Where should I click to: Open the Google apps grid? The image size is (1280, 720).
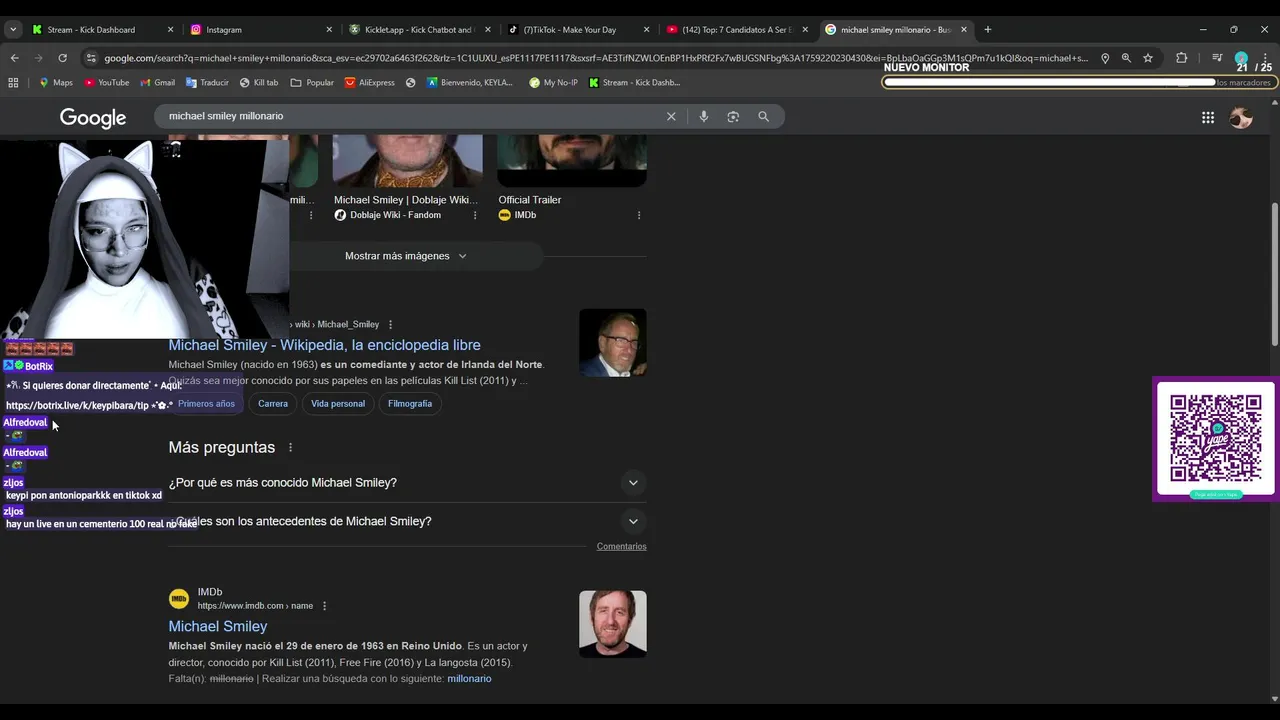click(1208, 118)
